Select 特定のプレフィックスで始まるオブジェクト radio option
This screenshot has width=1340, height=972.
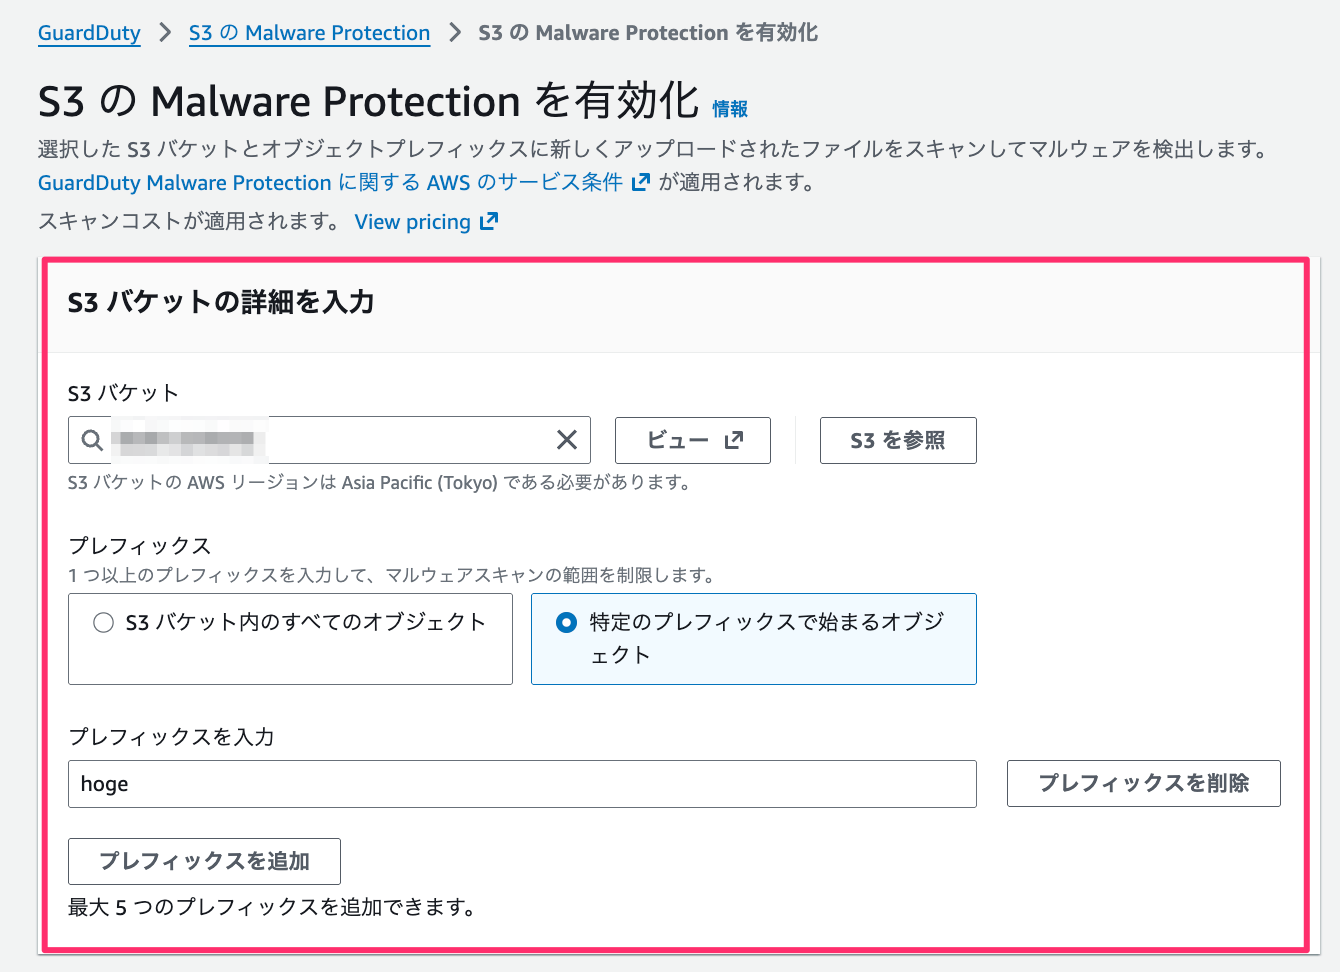pos(566,623)
